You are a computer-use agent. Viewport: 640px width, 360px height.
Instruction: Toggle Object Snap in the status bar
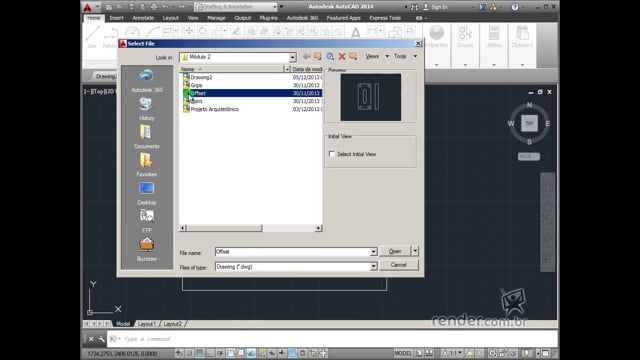click(x=231, y=353)
